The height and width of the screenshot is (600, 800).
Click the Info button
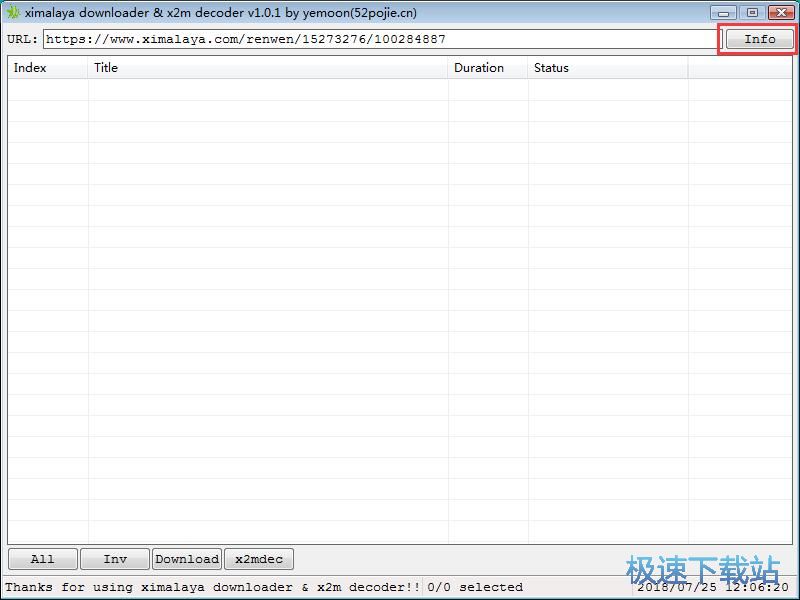760,39
